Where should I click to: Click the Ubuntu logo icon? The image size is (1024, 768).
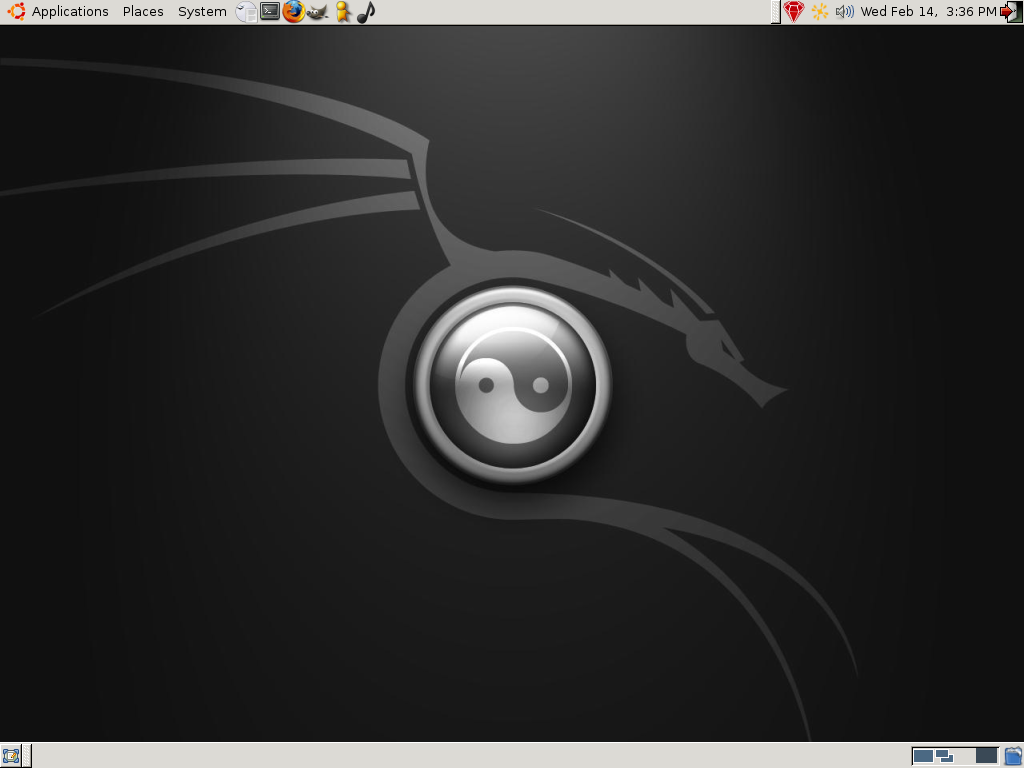coord(16,11)
